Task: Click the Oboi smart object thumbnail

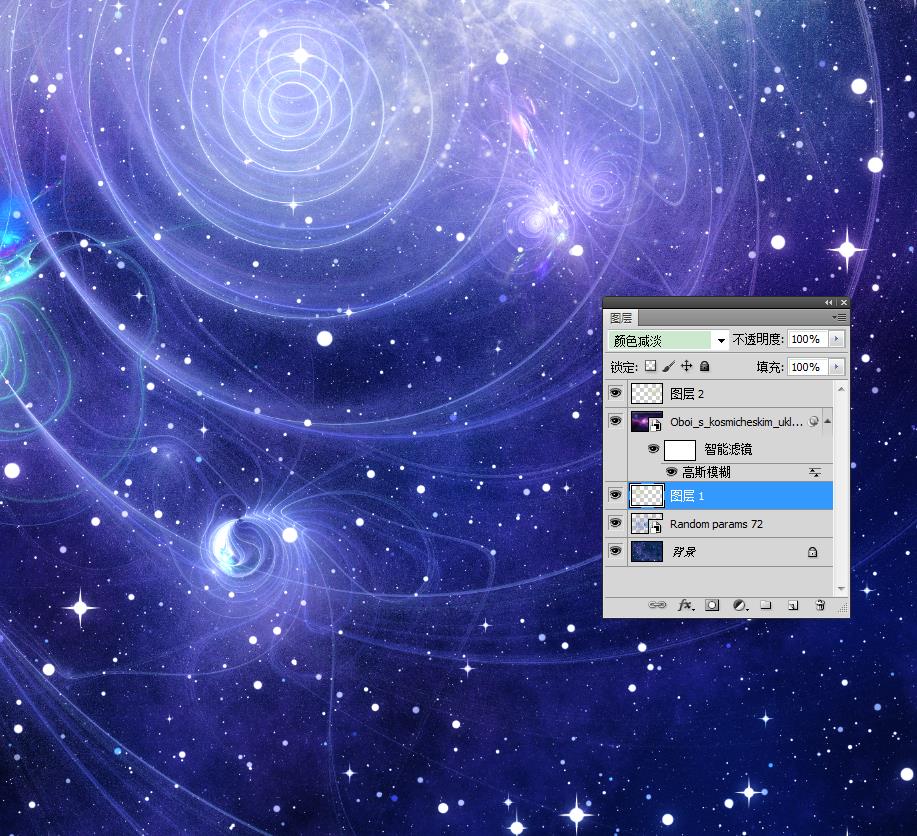Action: 647,421
